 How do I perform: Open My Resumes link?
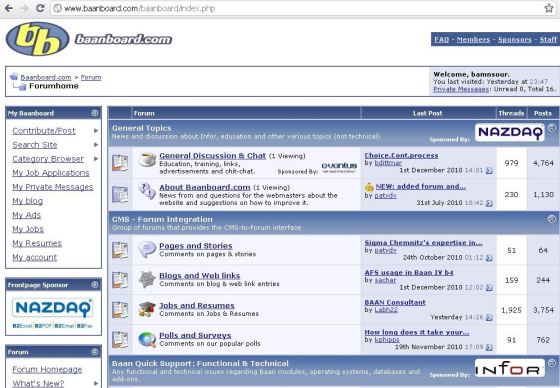(37, 243)
